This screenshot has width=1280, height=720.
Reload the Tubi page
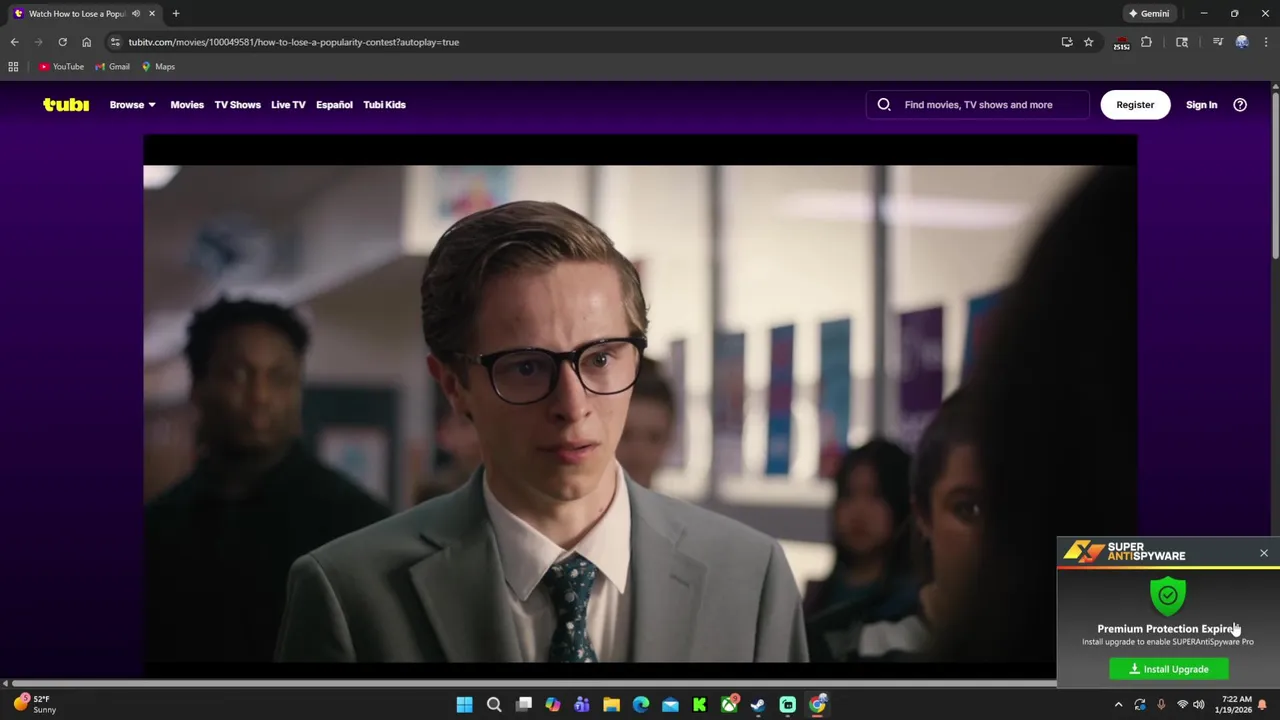62,42
